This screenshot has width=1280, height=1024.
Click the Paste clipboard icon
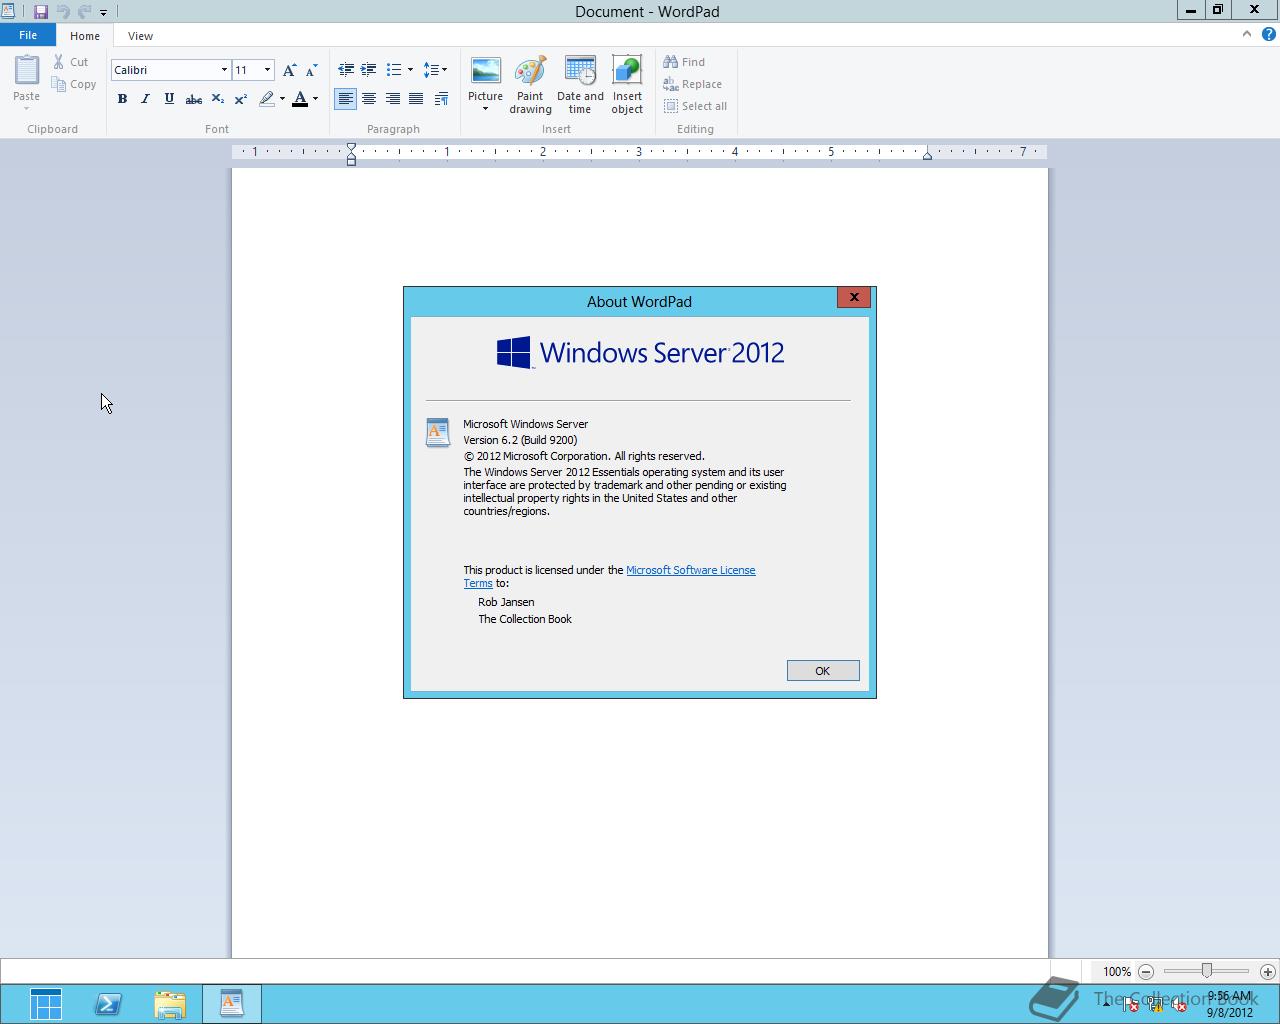(26, 70)
